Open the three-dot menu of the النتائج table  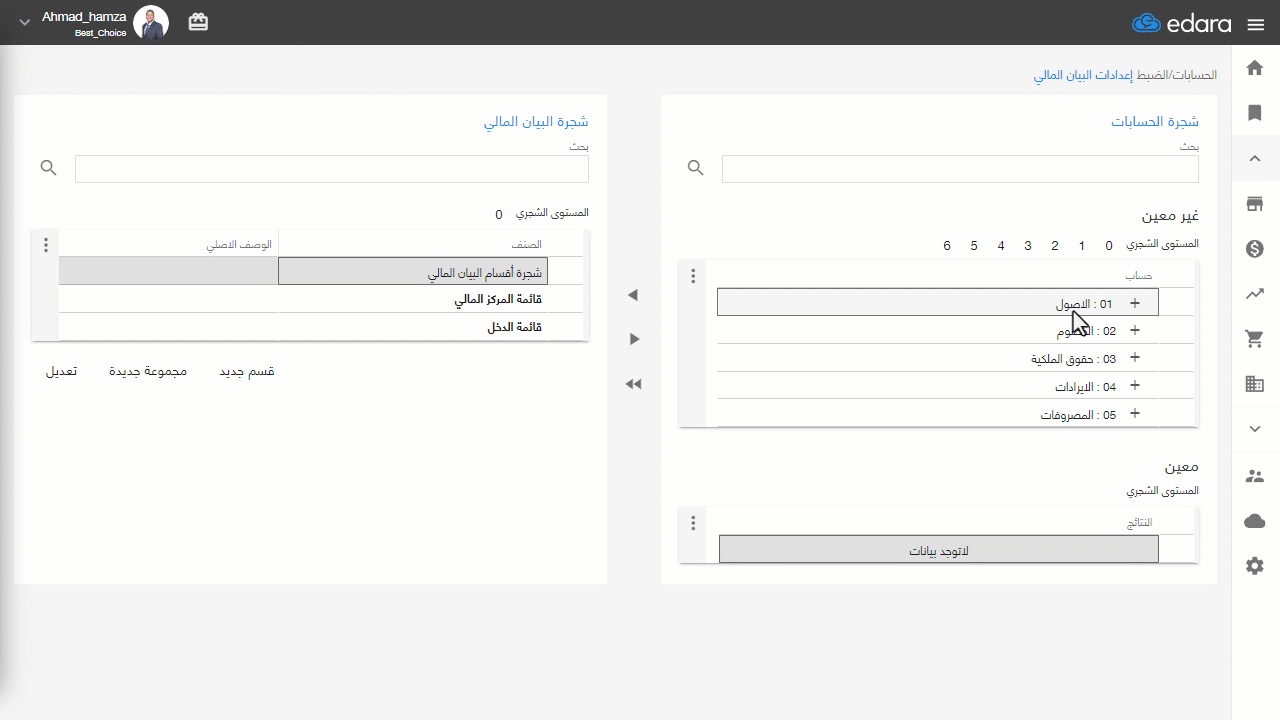[x=693, y=523]
